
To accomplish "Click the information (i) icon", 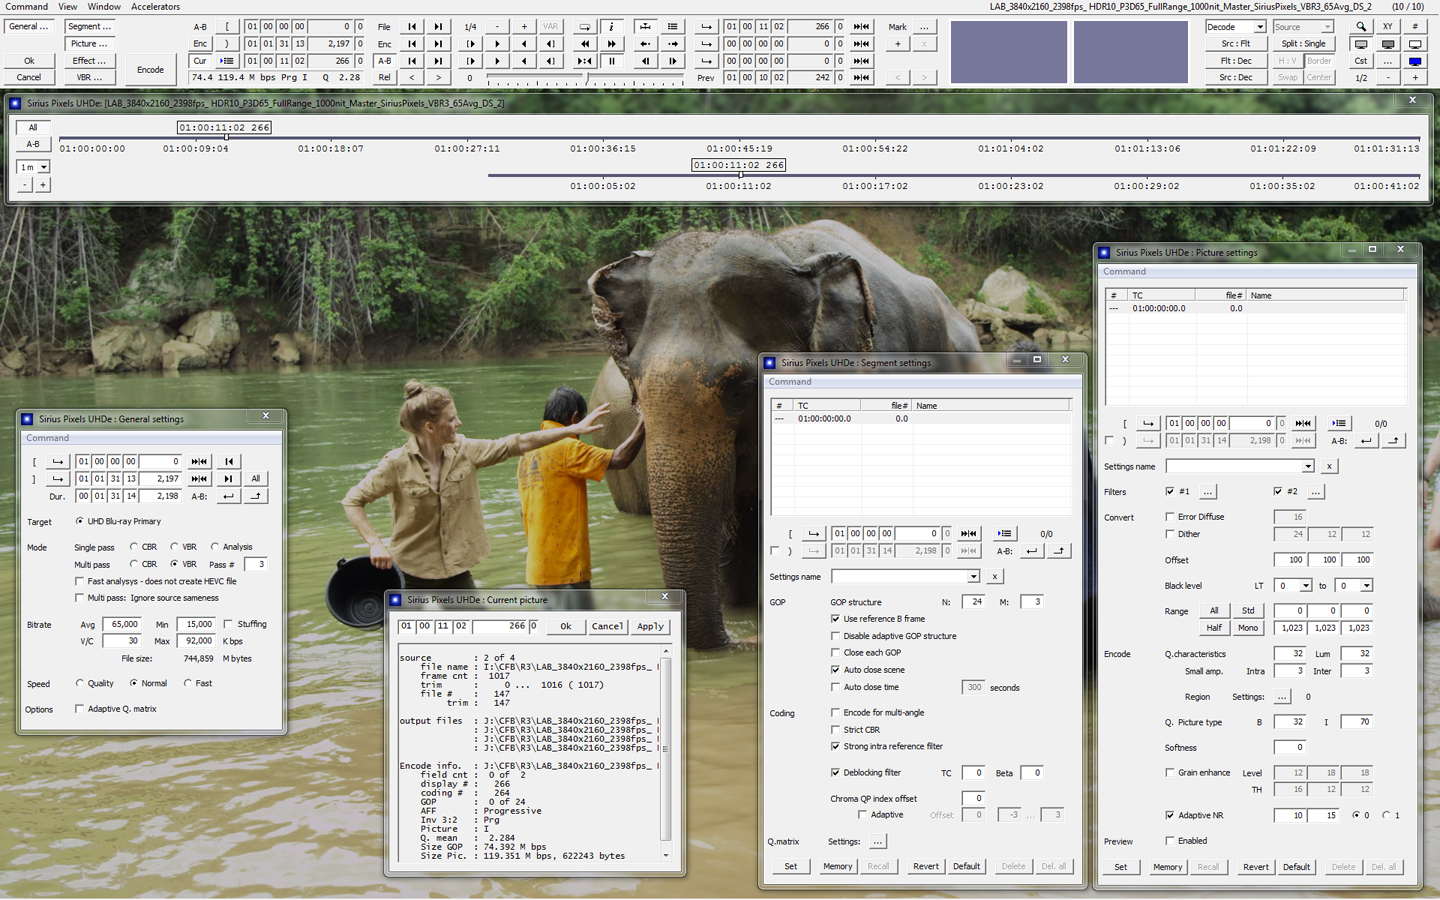I will [x=612, y=27].
